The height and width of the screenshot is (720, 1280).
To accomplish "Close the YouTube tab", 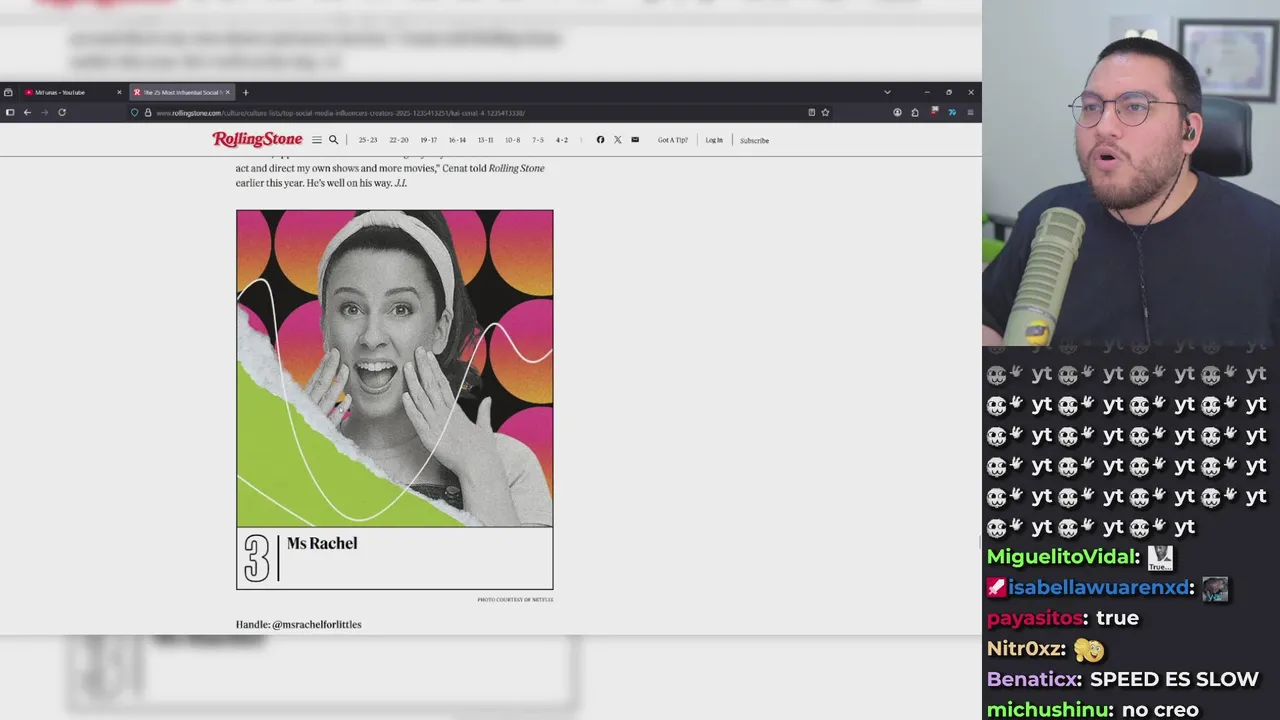I will point(119,92).
